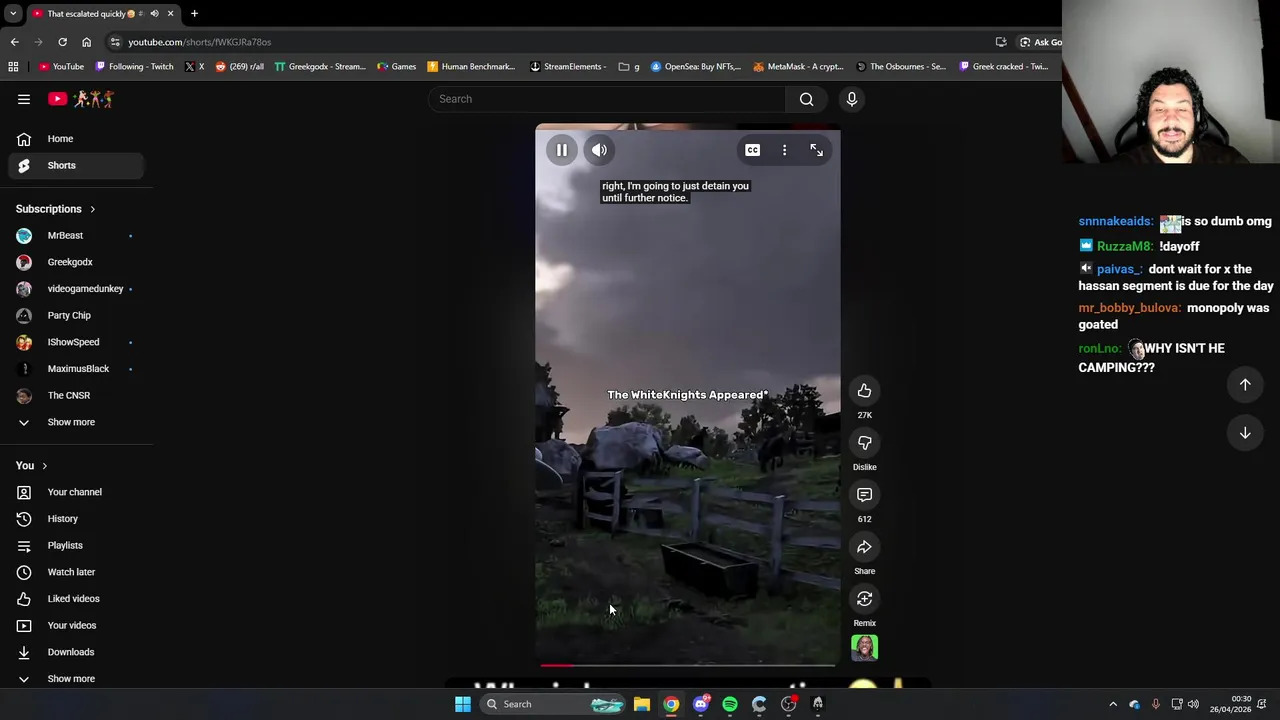1280x720 pixels.
Task: Dislike the current Short
Action: [x=864, y=443]
